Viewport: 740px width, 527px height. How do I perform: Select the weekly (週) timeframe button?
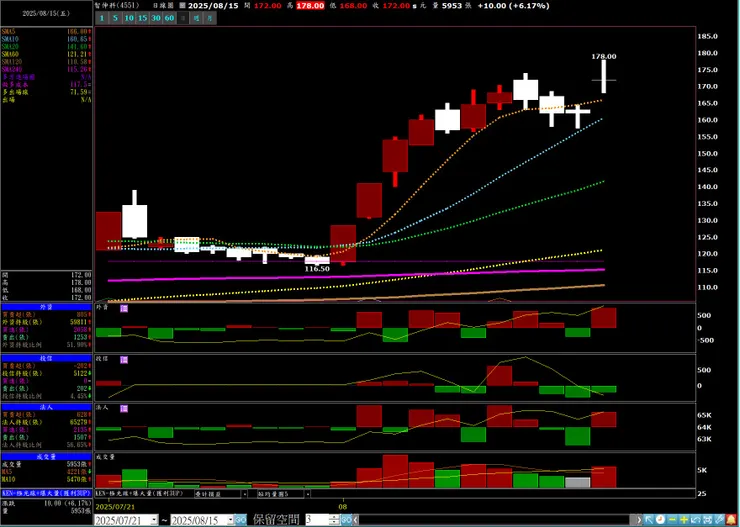(x=196, y=18)
